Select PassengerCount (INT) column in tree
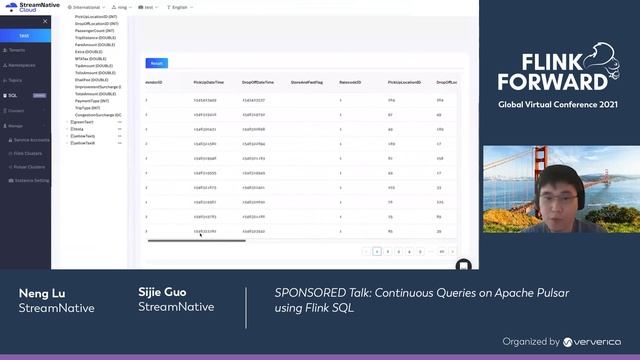The image size is (640, 360). [x=94, y=31]
